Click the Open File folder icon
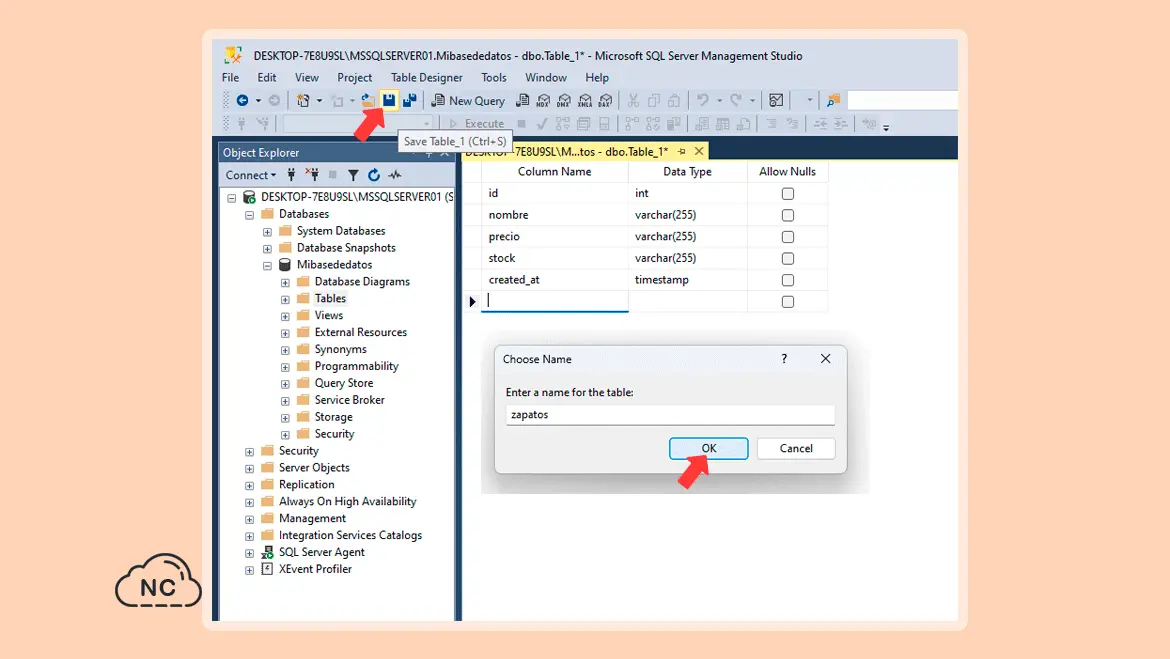 click(368, 100)
